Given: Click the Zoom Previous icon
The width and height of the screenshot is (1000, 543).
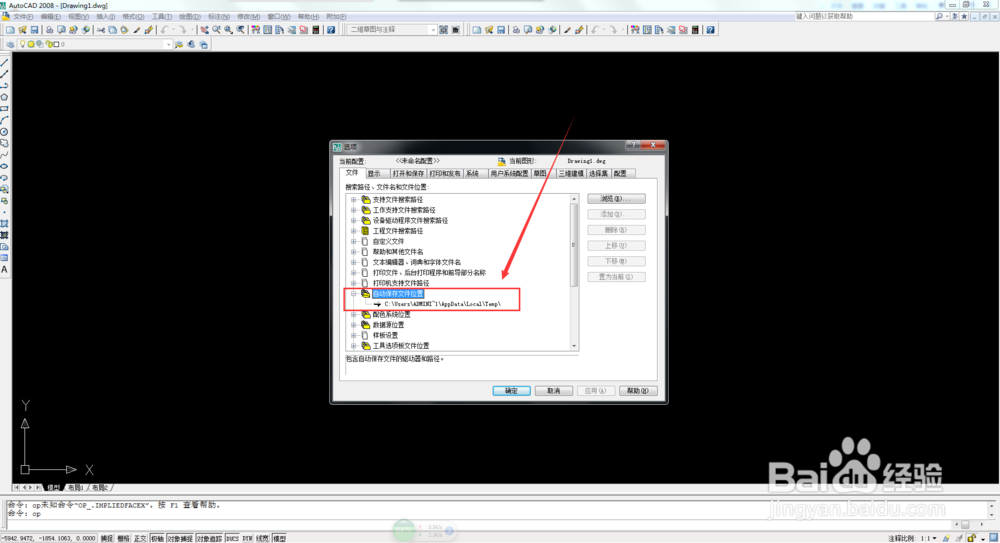Looking at the screenshot, I should [x=240, y=30].
